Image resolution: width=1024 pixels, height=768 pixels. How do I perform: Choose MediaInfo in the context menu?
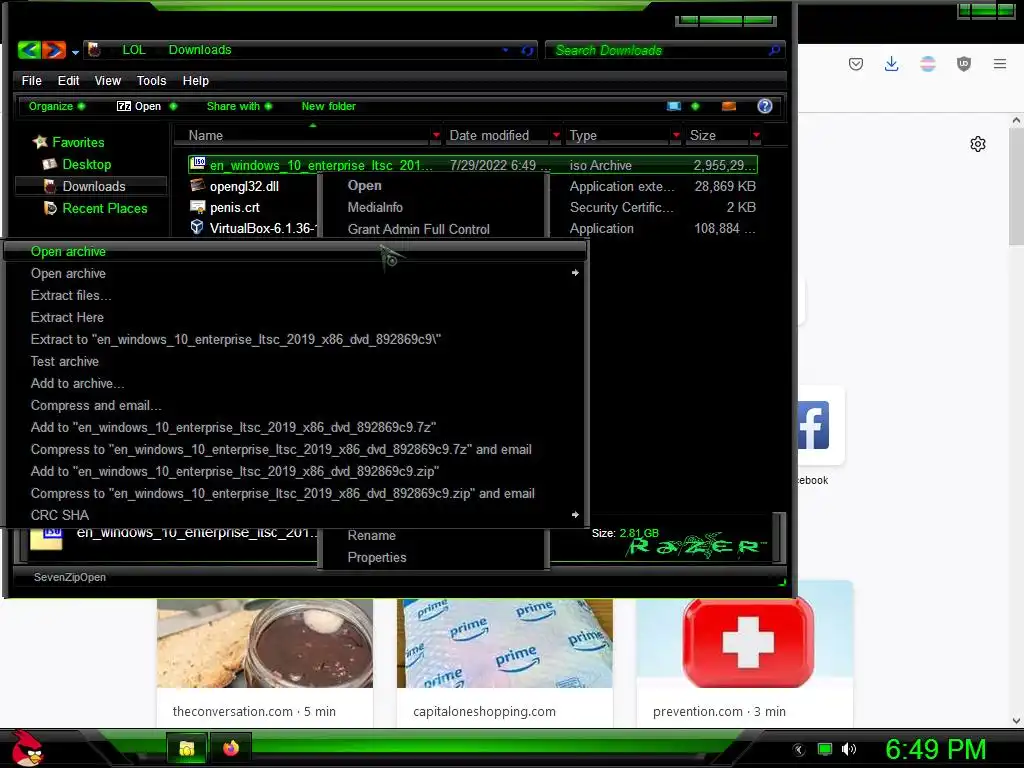click(x=375, y=207)
